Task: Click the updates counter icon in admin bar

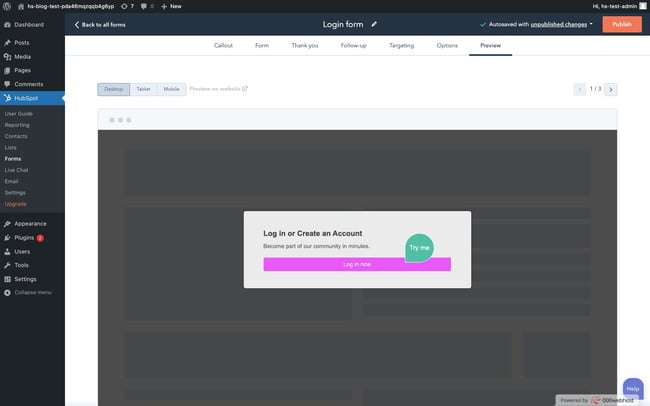Action: 127,6
